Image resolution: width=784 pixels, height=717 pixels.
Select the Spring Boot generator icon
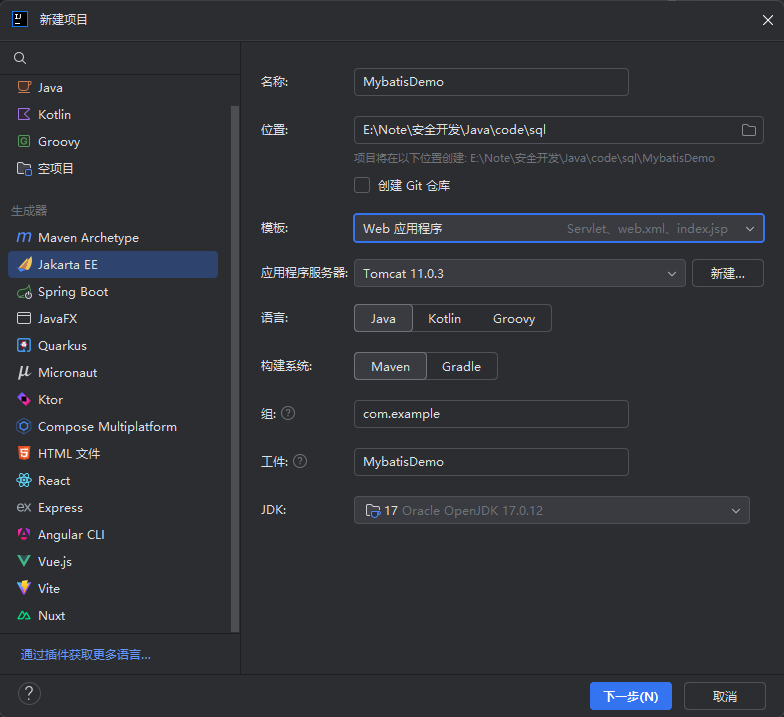[x=24, y=292]
